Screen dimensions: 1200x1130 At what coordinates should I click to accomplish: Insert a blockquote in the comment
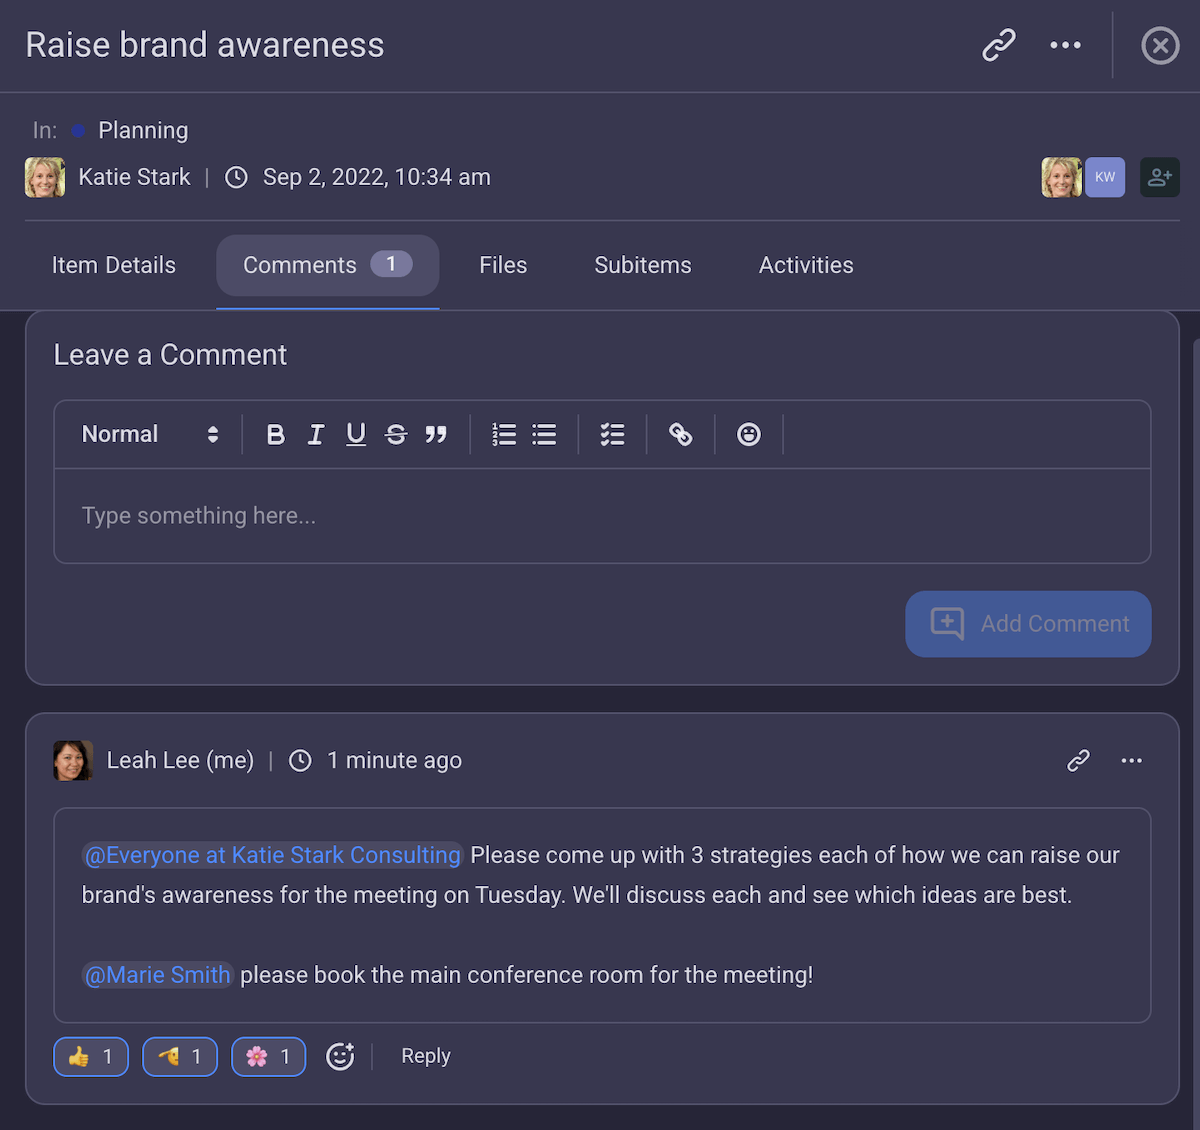(x=436, y=434)
